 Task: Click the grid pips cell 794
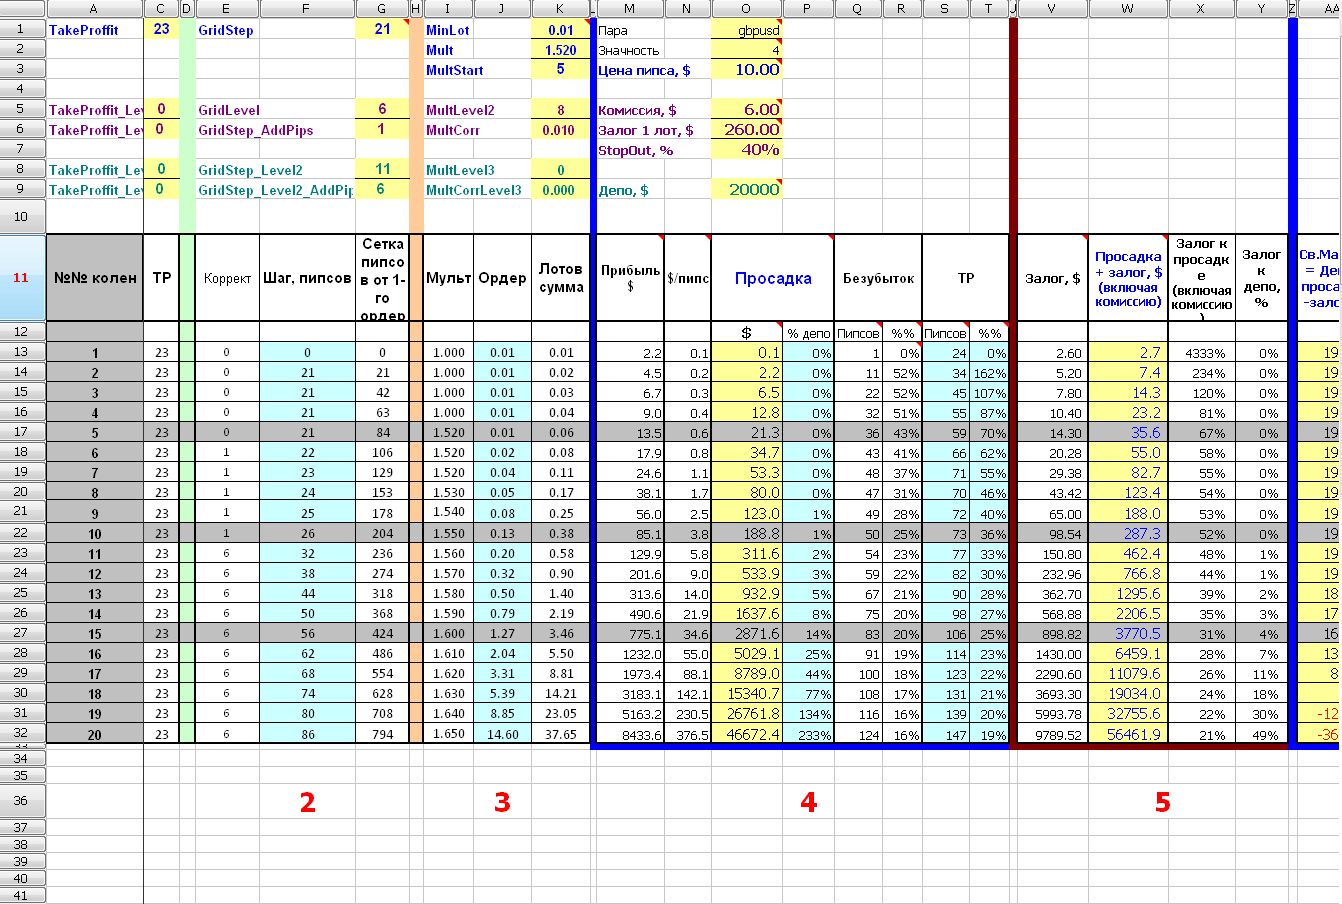[382, 733]
